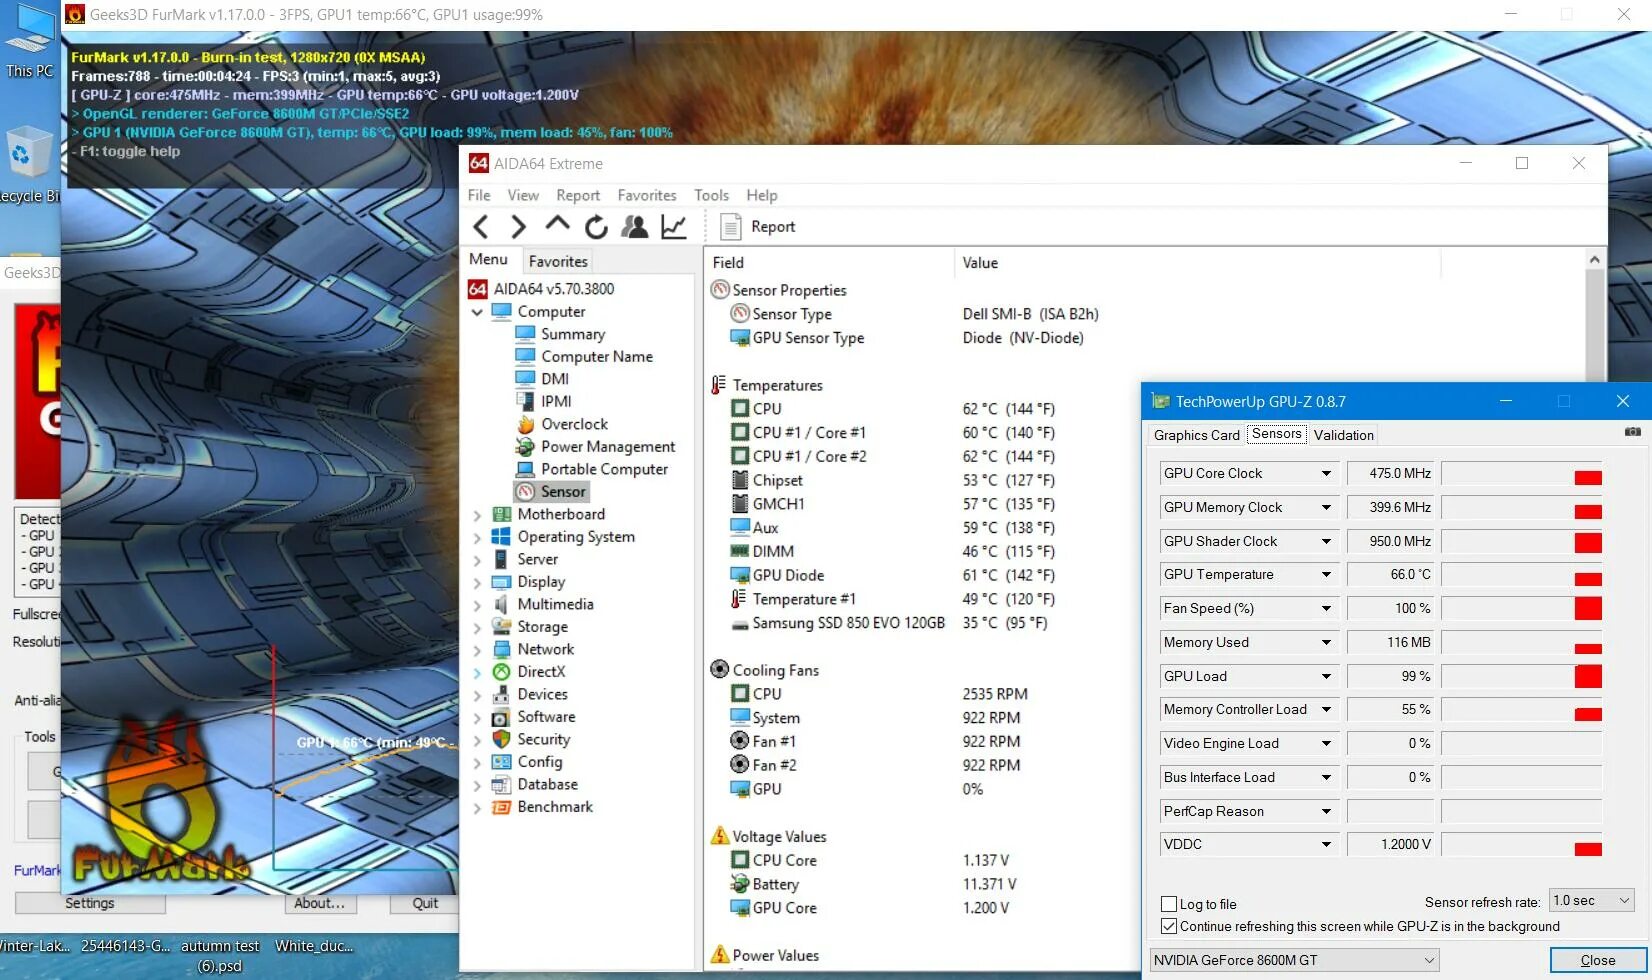The height and width of the screenshot is (980, 1652).
Task: Expand the Server tree node
Action: click(477, 560)
